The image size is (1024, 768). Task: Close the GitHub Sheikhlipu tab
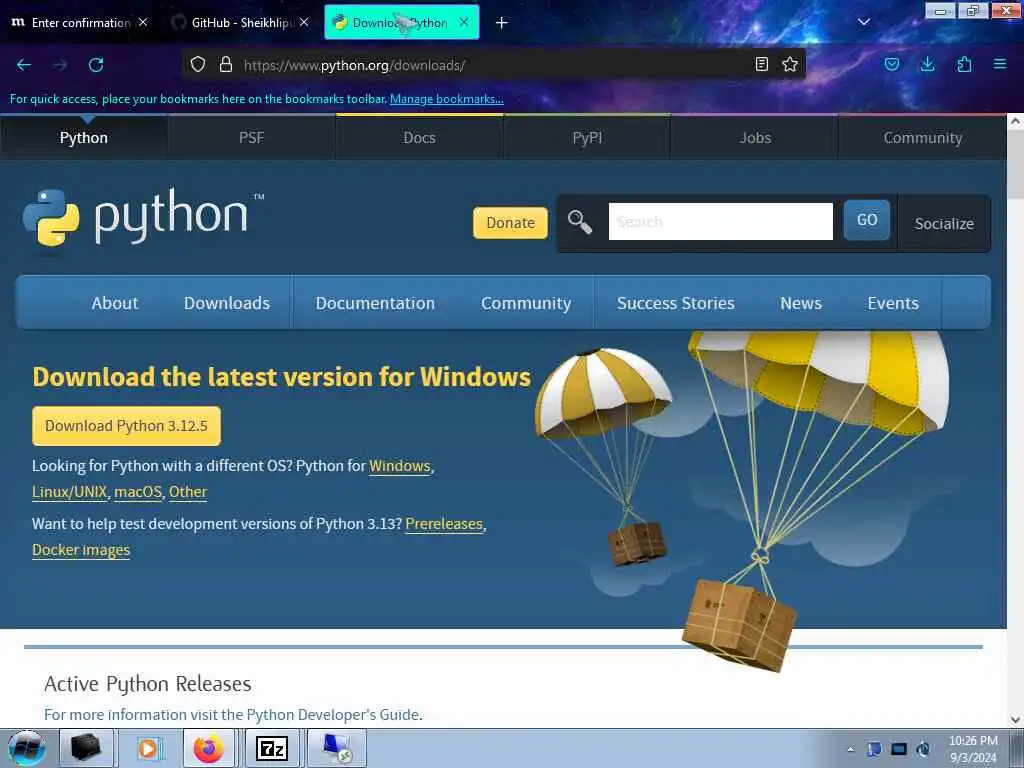tap(304, 22)
